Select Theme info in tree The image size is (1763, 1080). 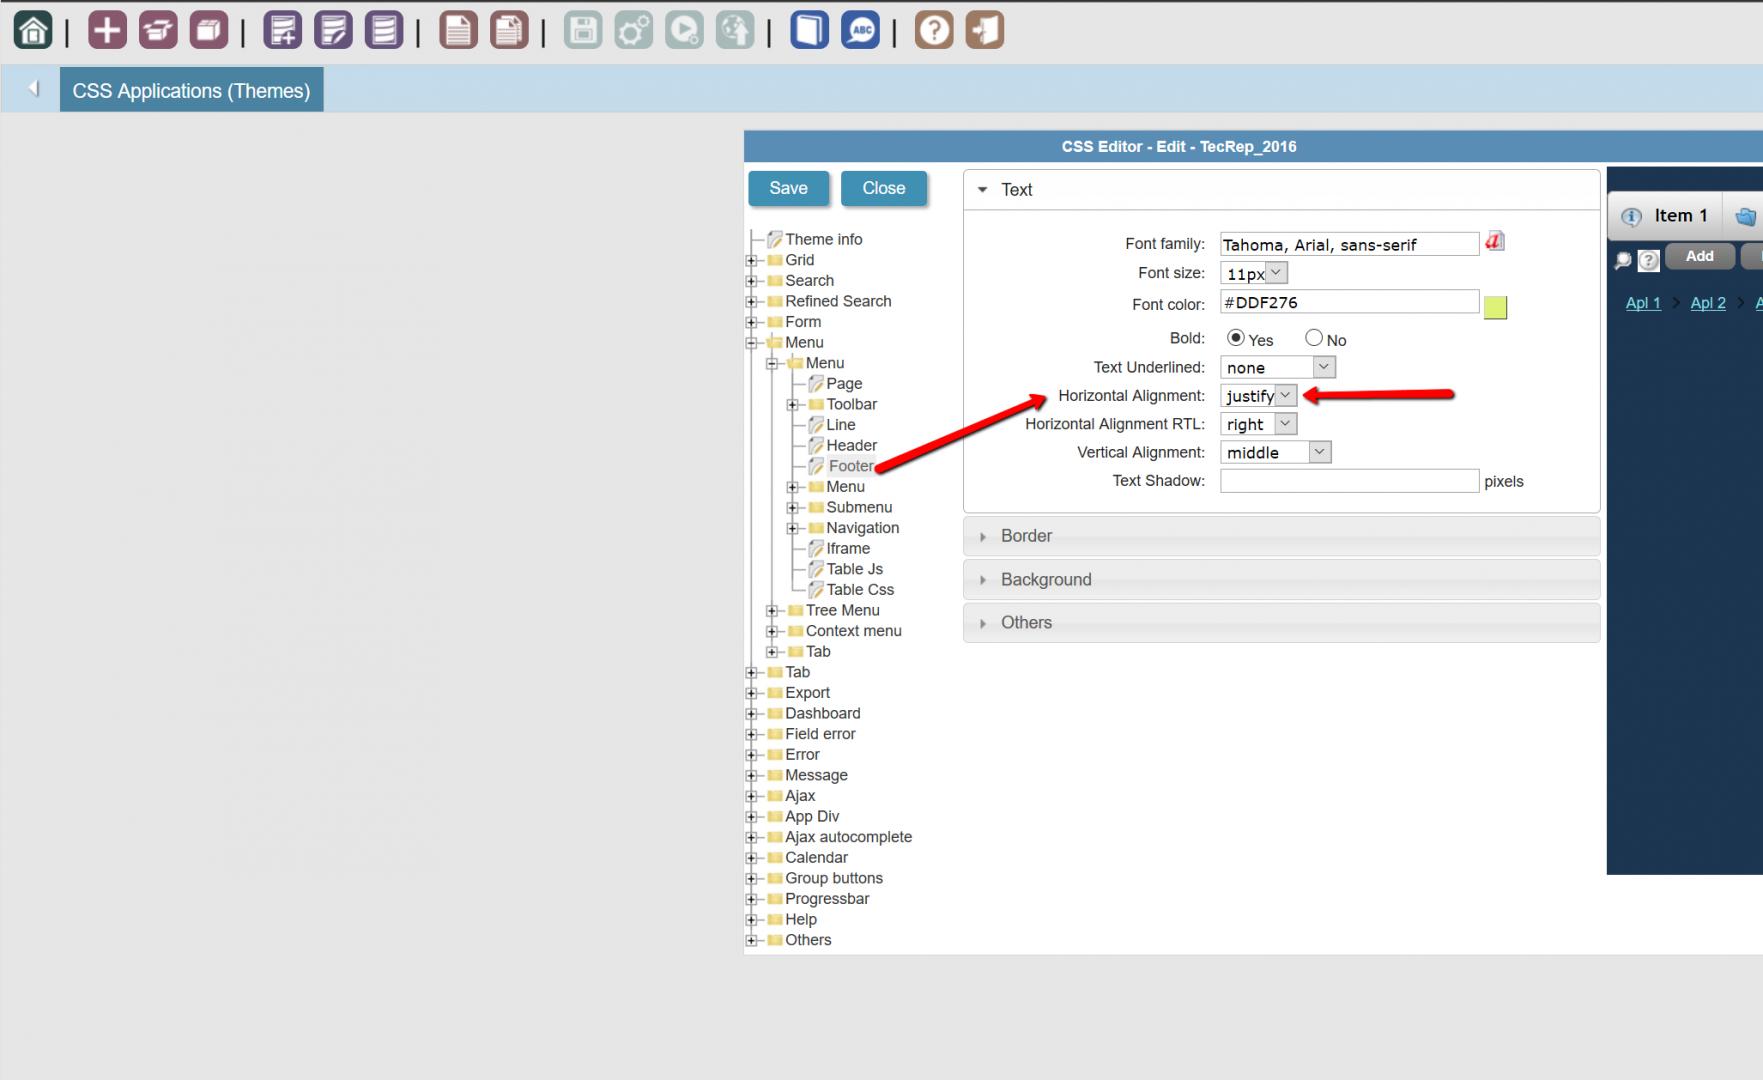point(823,239)
